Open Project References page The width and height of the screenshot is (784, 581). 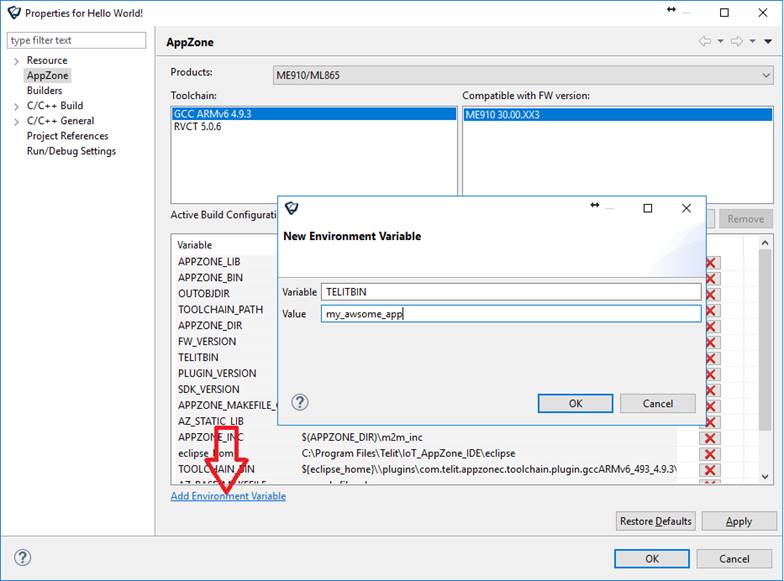tap(68, 136)
